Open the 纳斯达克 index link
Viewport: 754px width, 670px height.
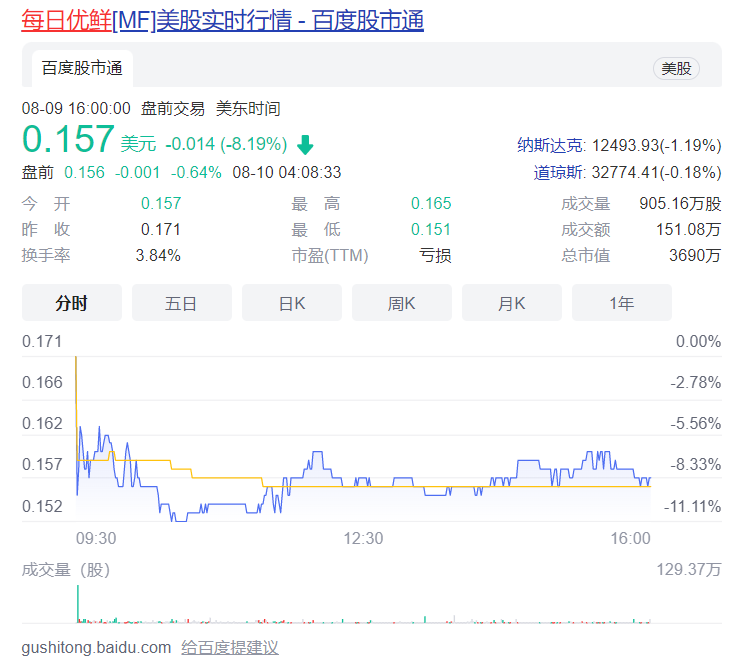(x=551, y=145)
